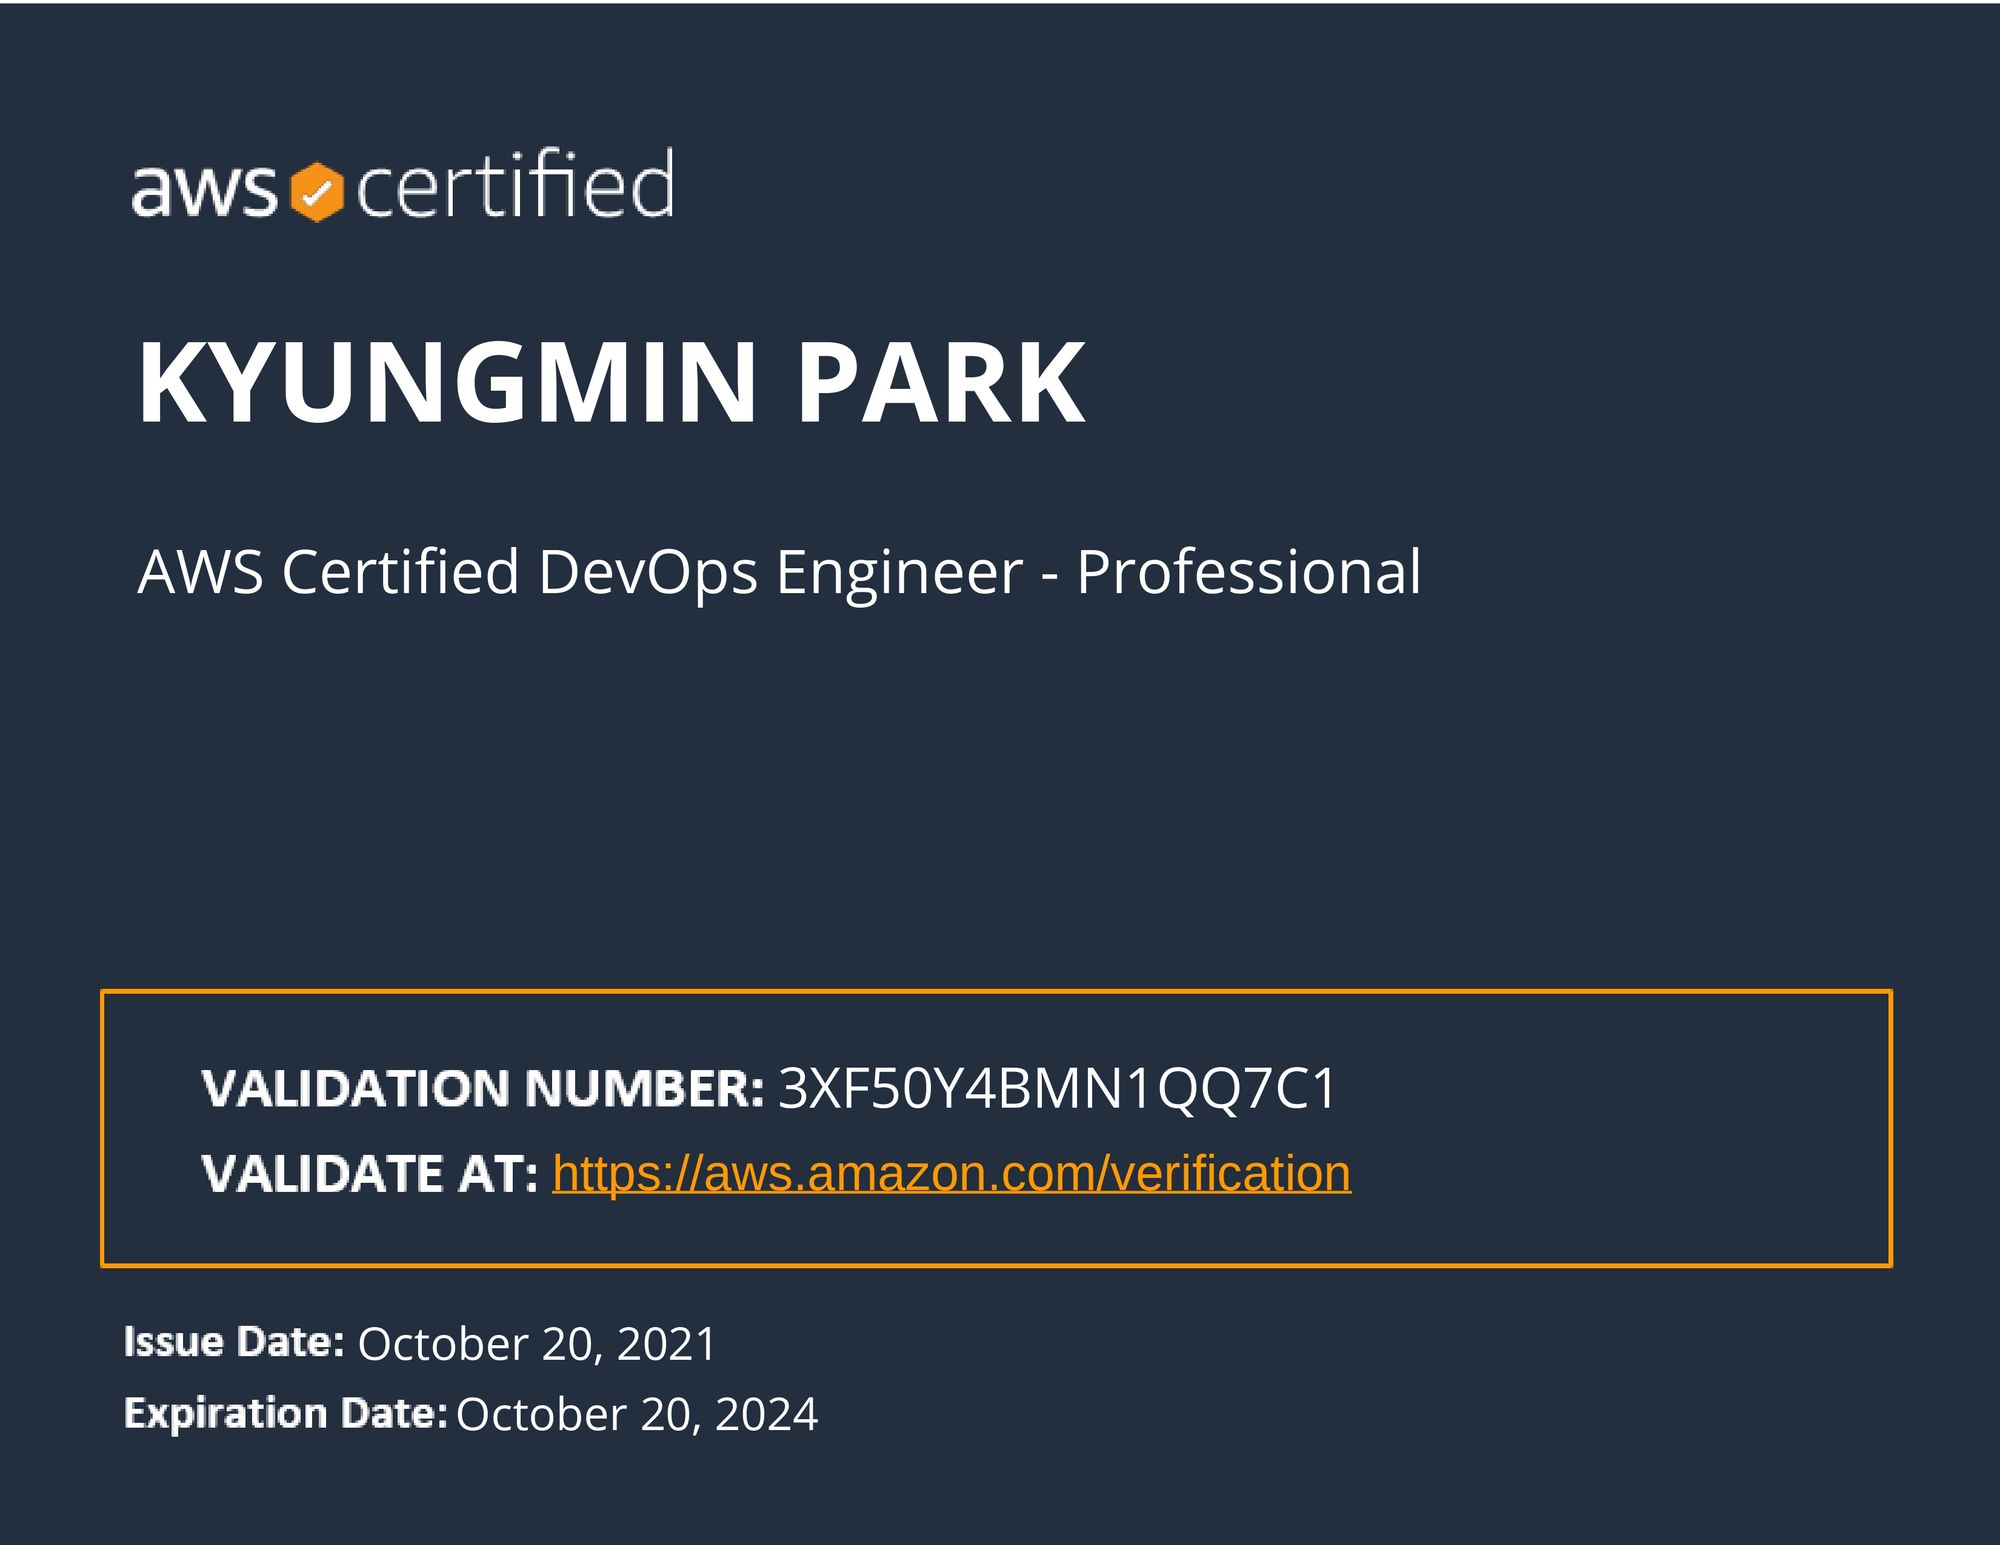Select the name KYUNGMIN PARK
The height and width of the screenshot is (1545, 2000).
[611, 383]
